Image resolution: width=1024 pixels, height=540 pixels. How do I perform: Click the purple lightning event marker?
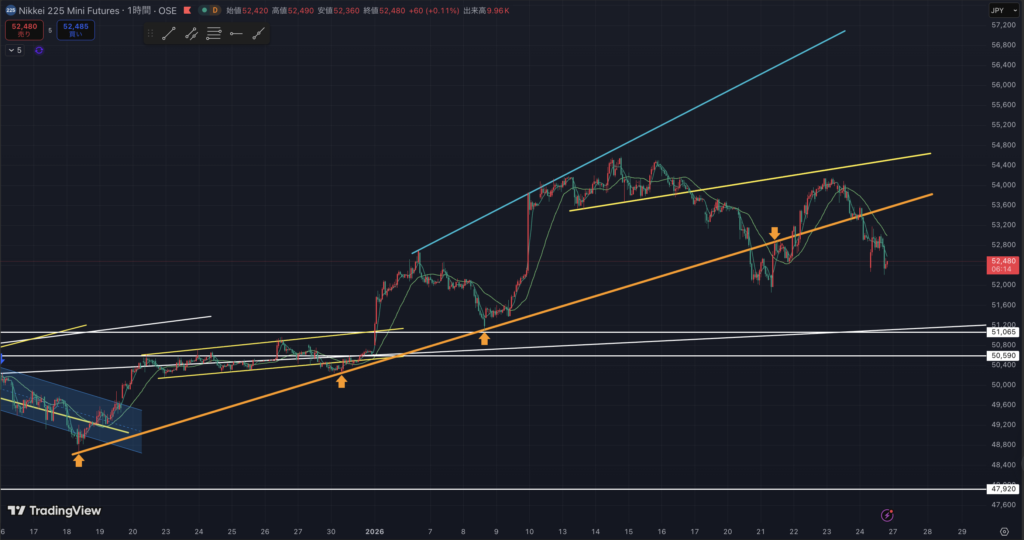(886, 515)
